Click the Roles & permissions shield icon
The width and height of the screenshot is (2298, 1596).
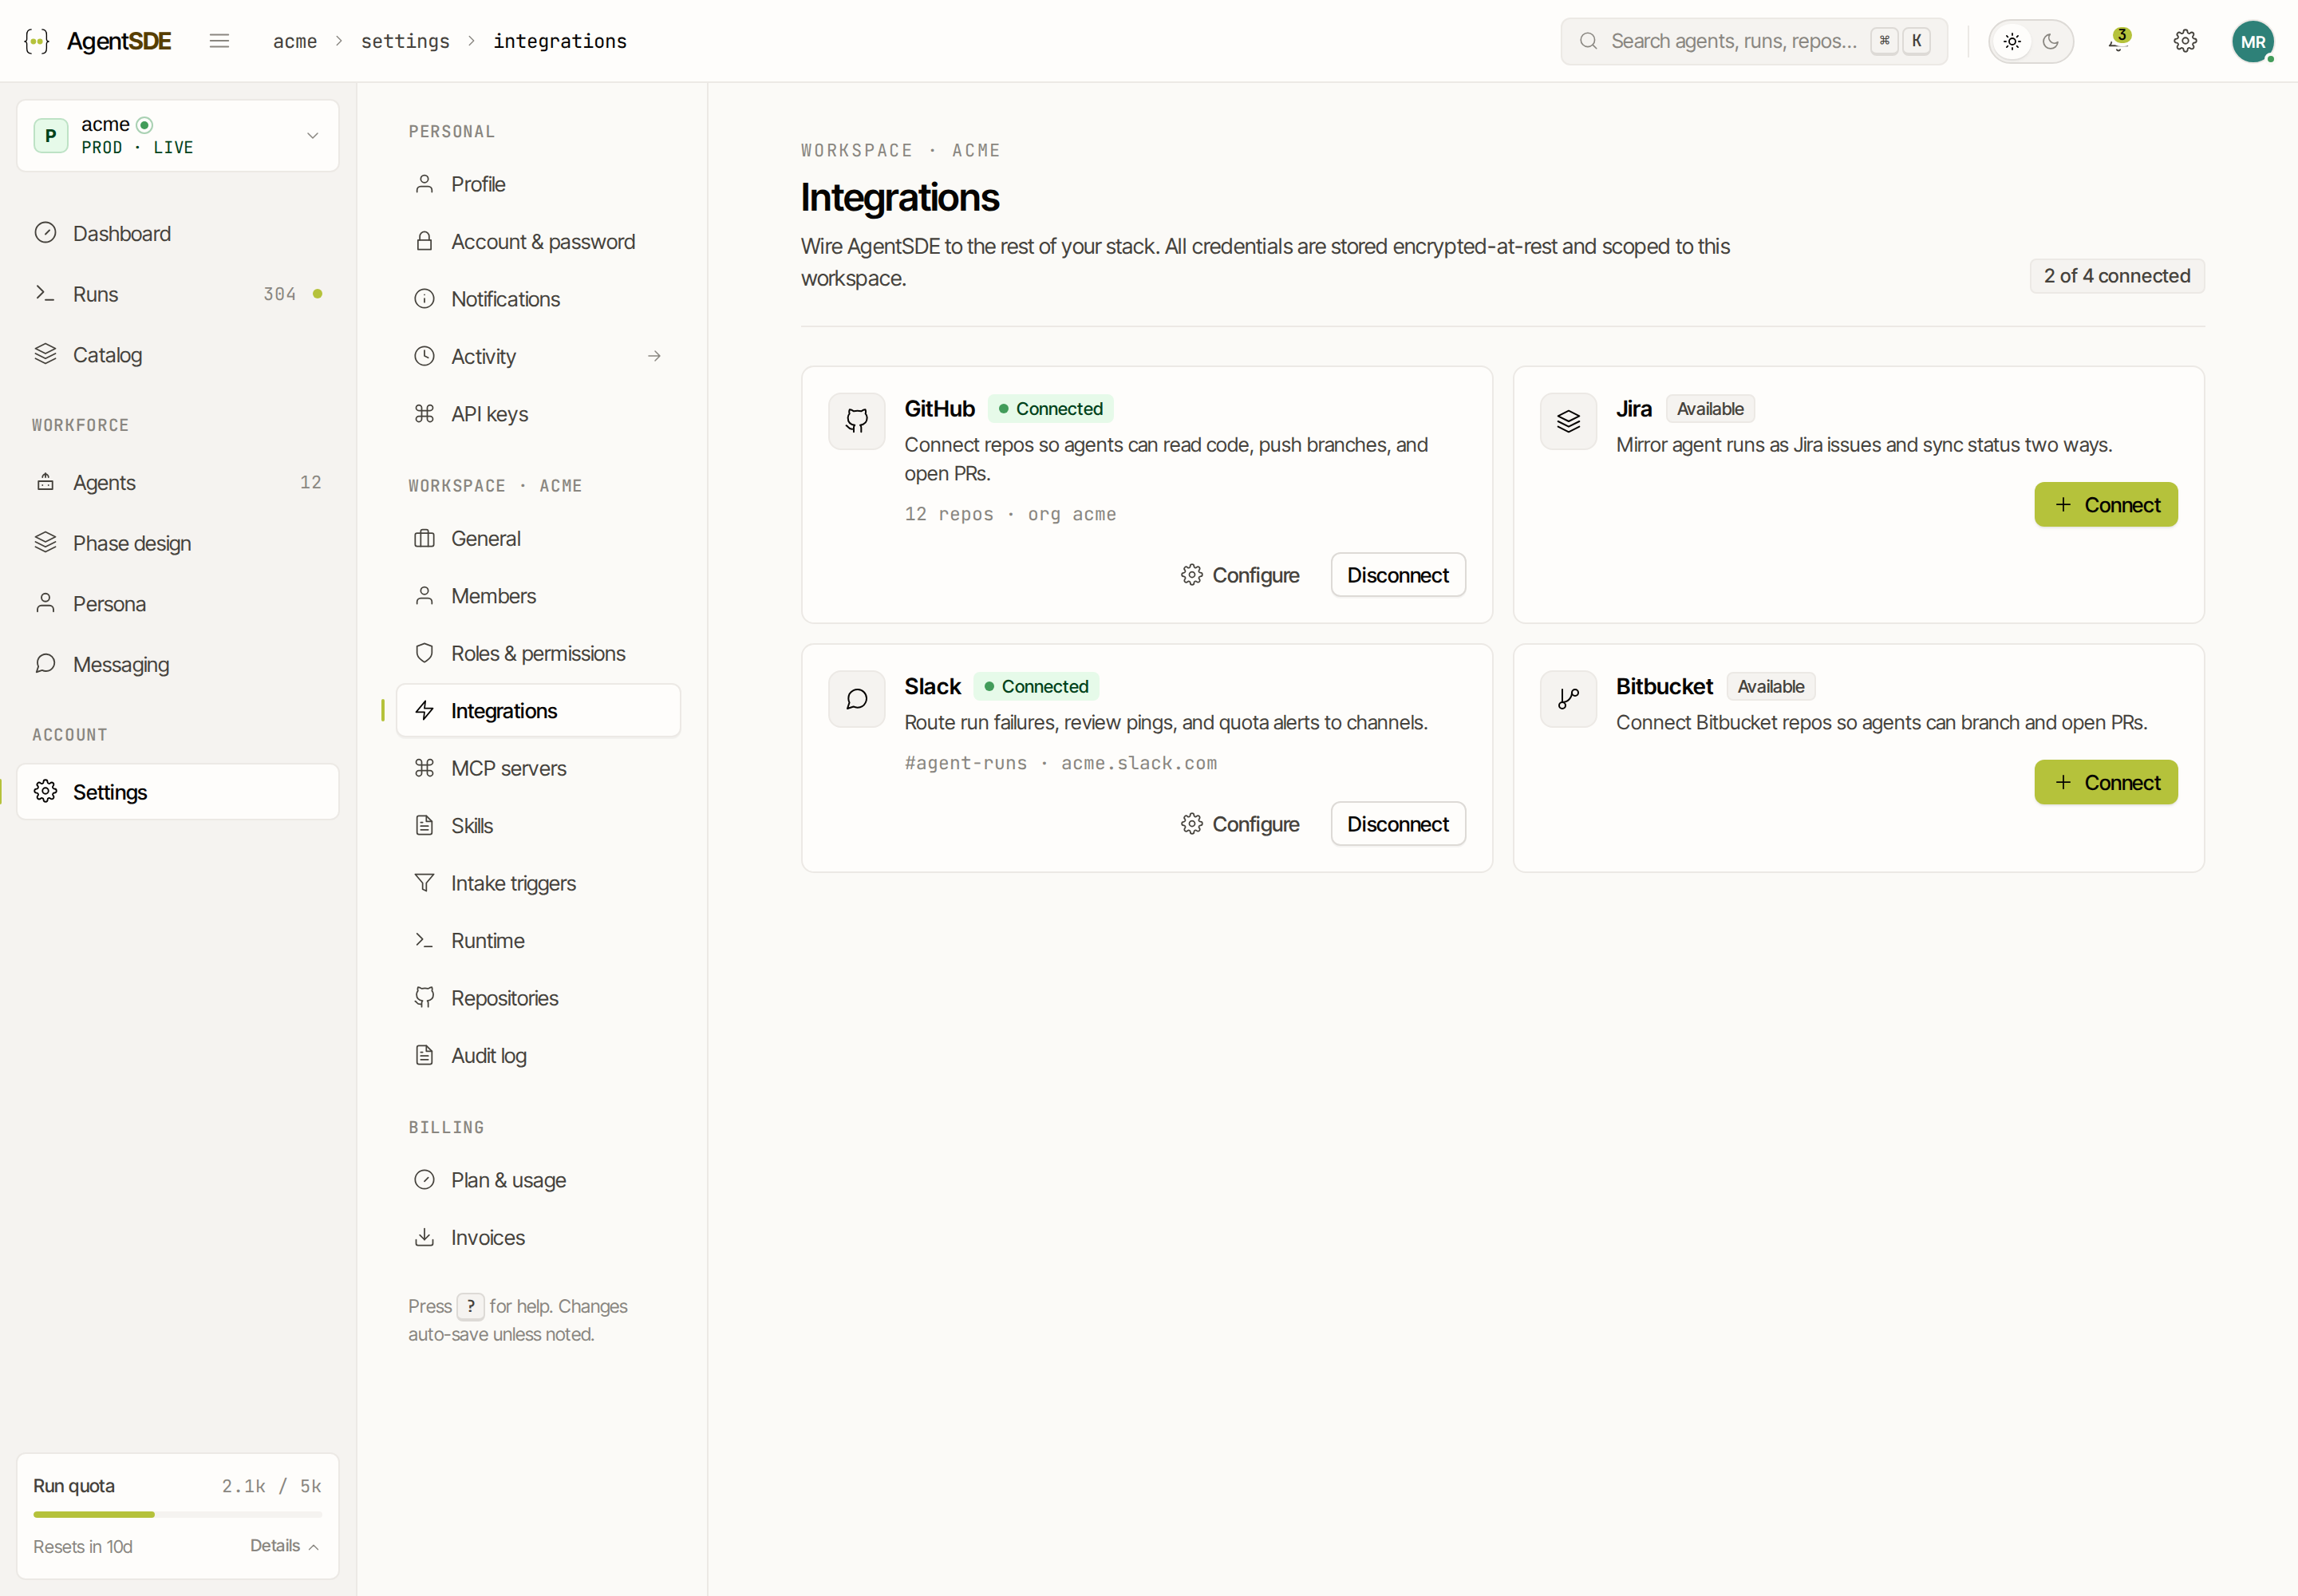[x=424, y=653]
